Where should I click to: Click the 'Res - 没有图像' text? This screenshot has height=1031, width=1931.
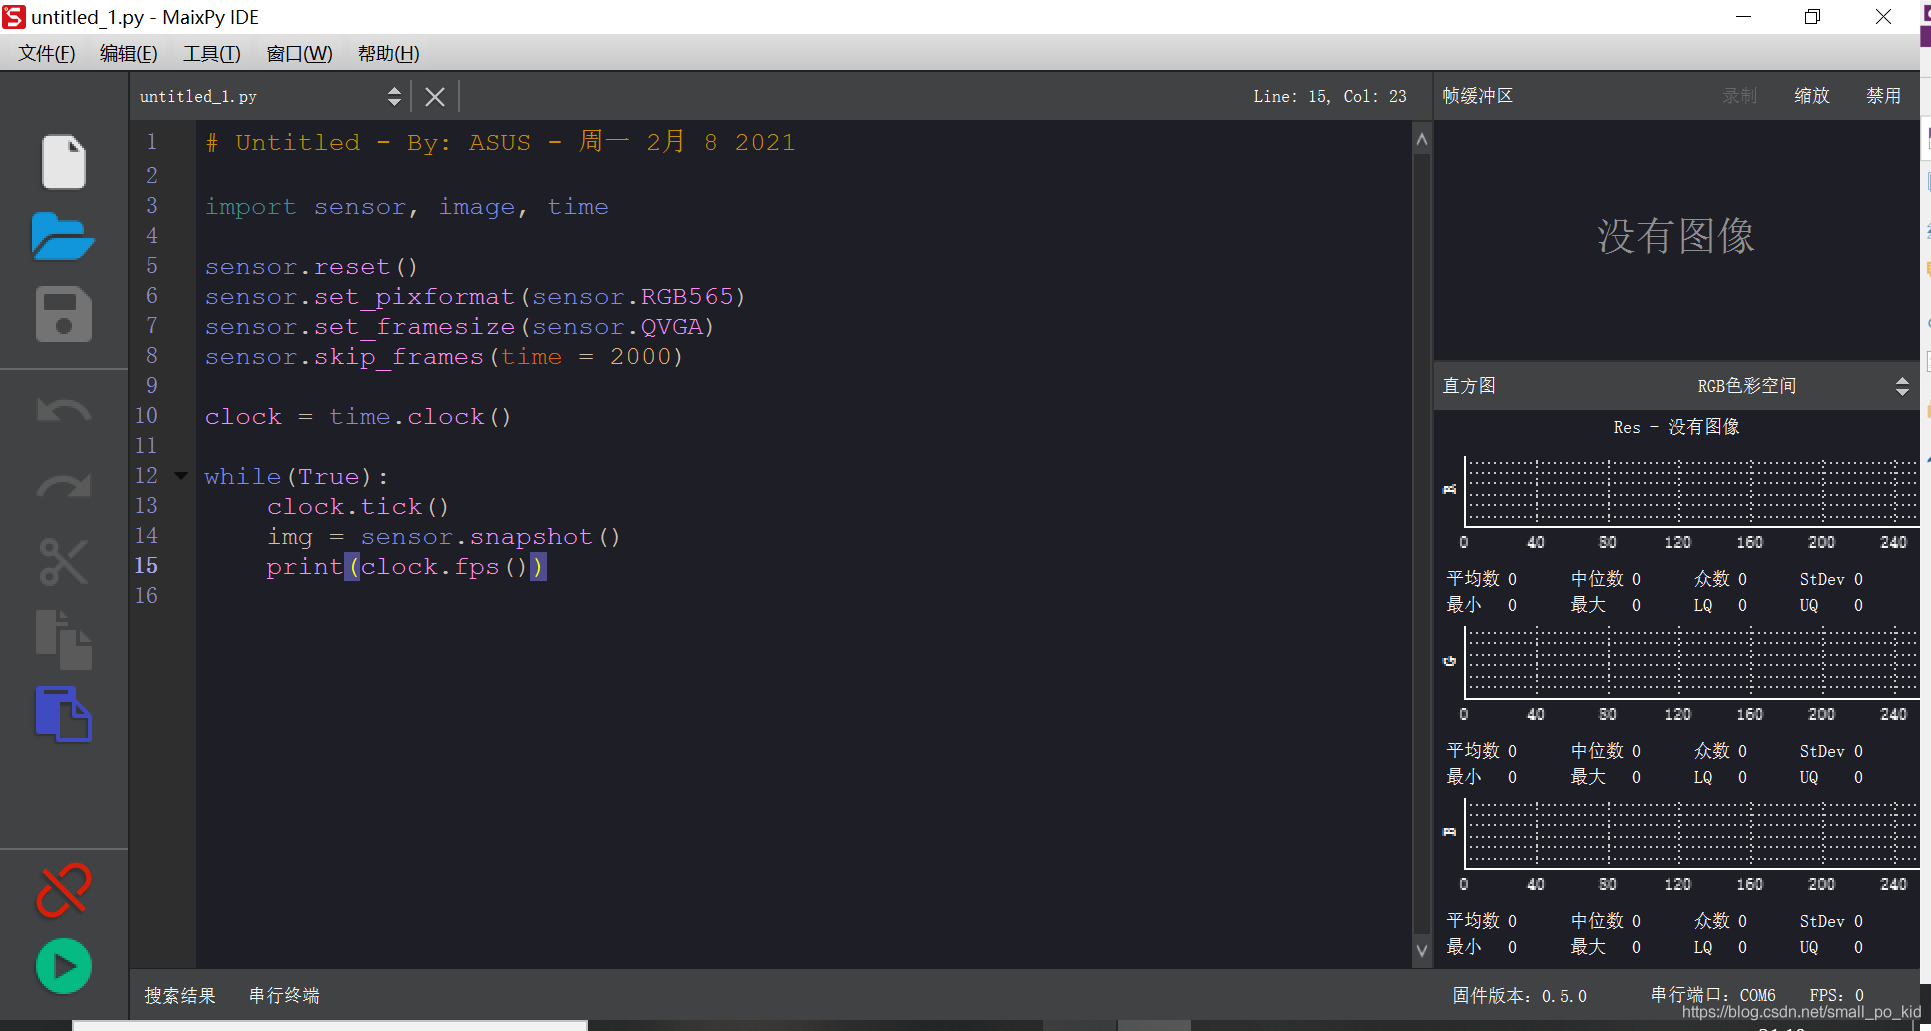[1676, 427]
